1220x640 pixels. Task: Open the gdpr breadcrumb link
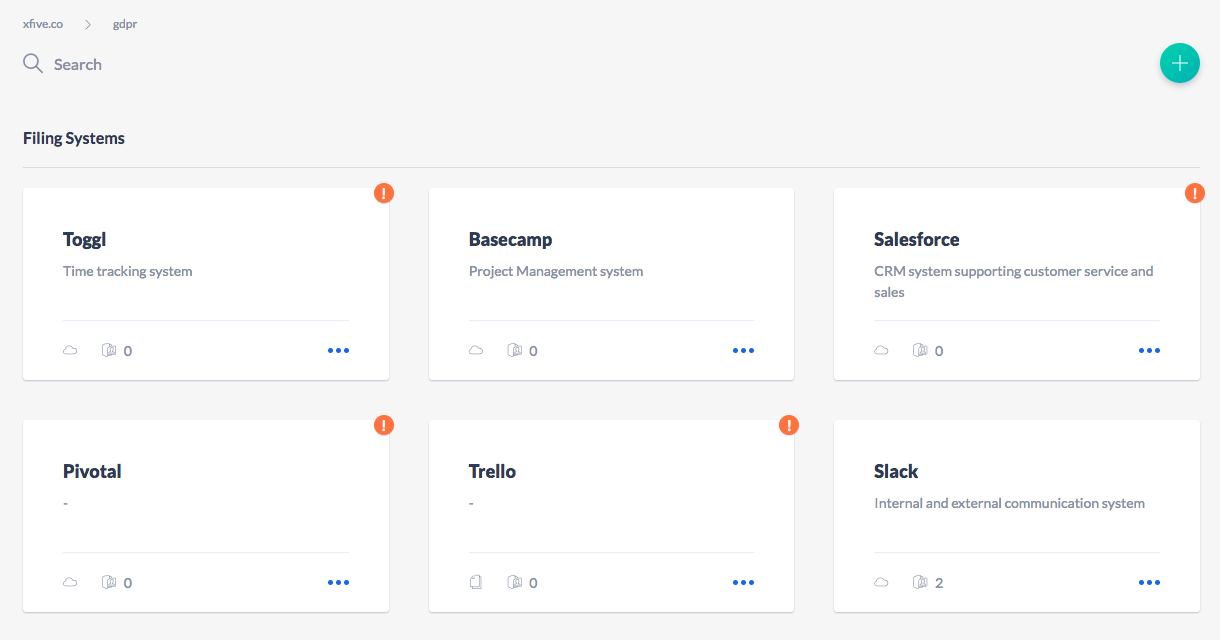pos(125,24)
